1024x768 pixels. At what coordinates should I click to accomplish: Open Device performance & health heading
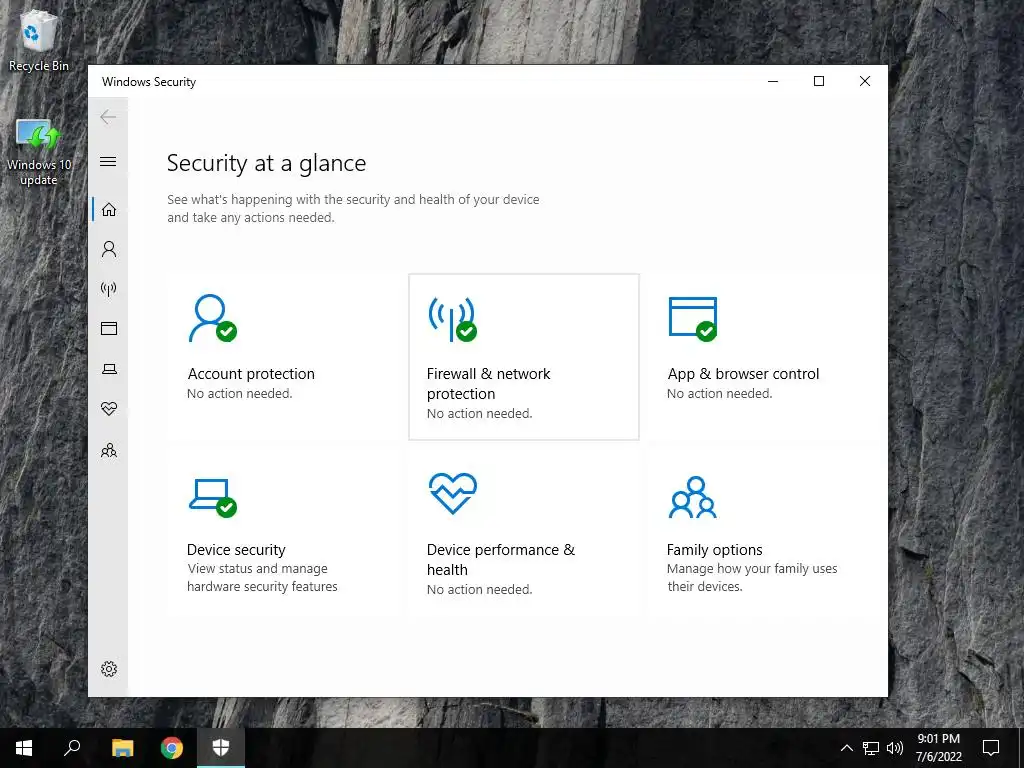pyautogui.click(x=501, y=559)
